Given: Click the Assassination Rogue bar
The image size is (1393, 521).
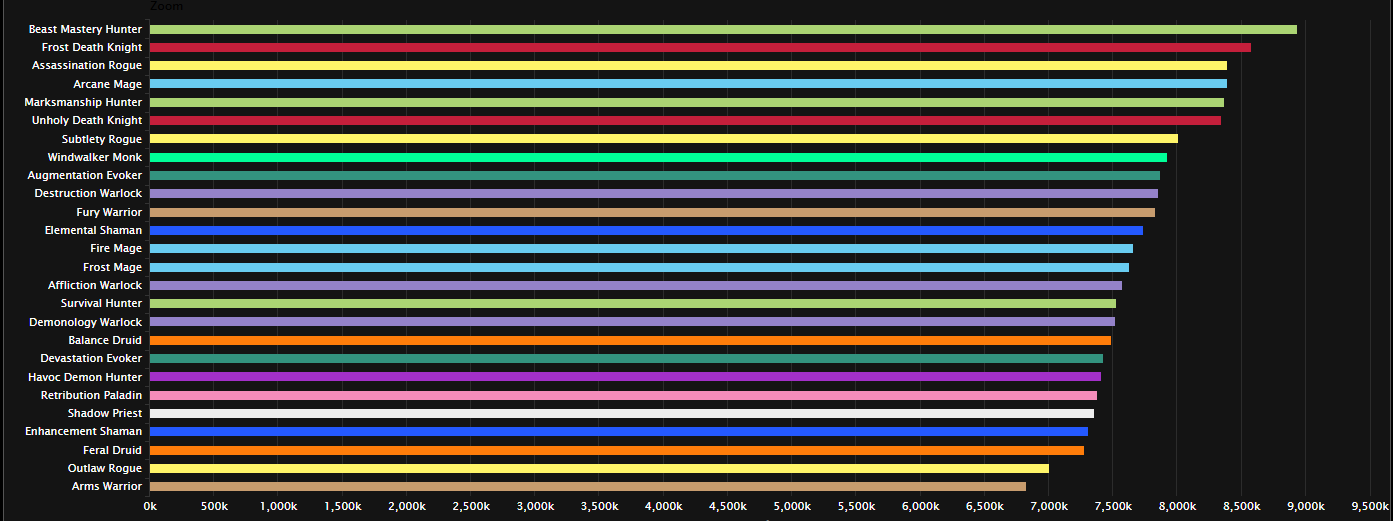Looking at the screenshot, I should [688, 66].
